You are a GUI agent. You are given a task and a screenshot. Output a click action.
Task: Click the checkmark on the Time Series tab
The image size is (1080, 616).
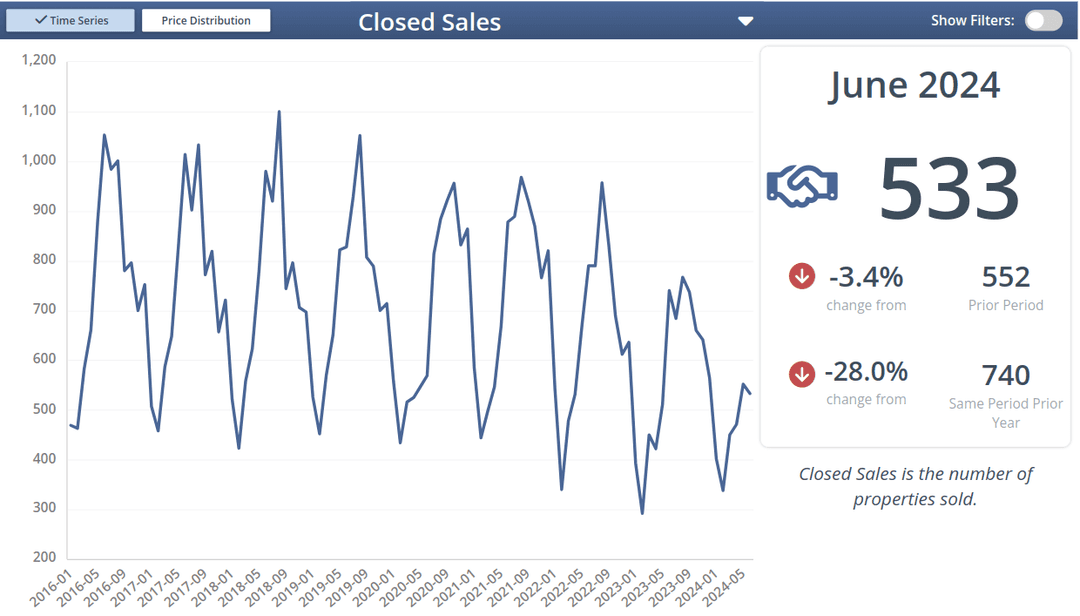[39, 19]
